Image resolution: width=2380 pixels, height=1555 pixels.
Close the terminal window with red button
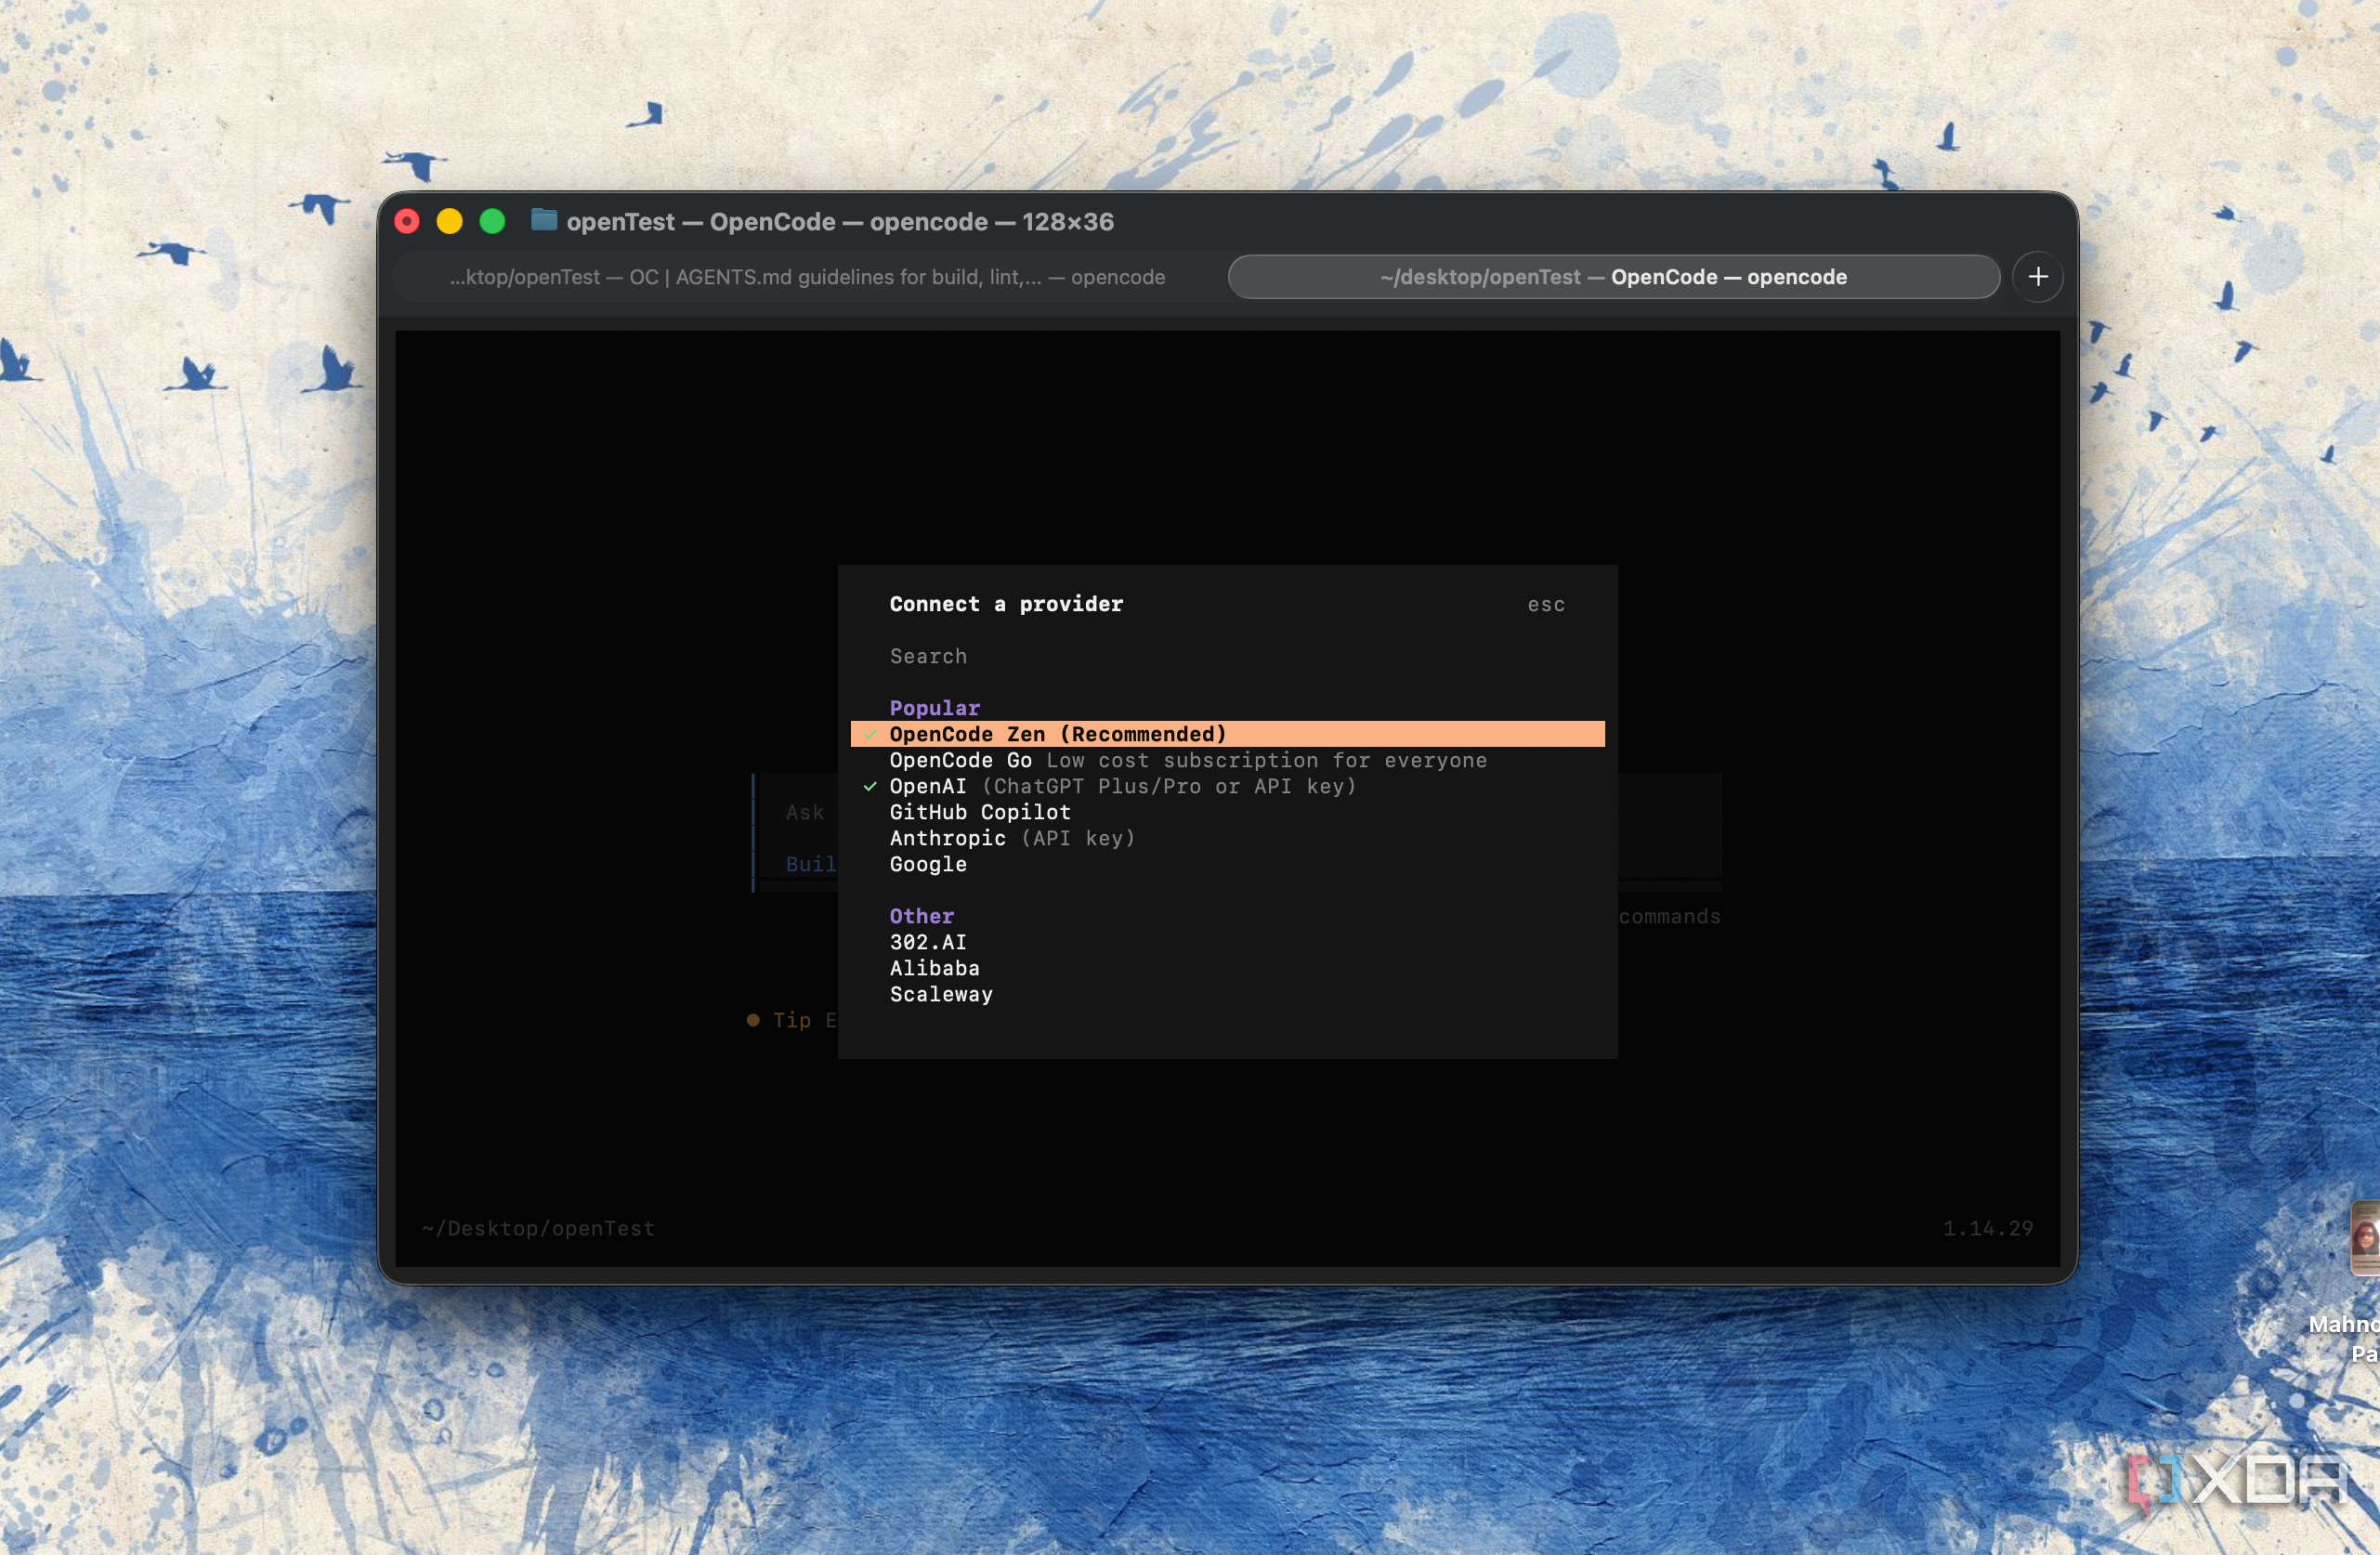[407, 221]
